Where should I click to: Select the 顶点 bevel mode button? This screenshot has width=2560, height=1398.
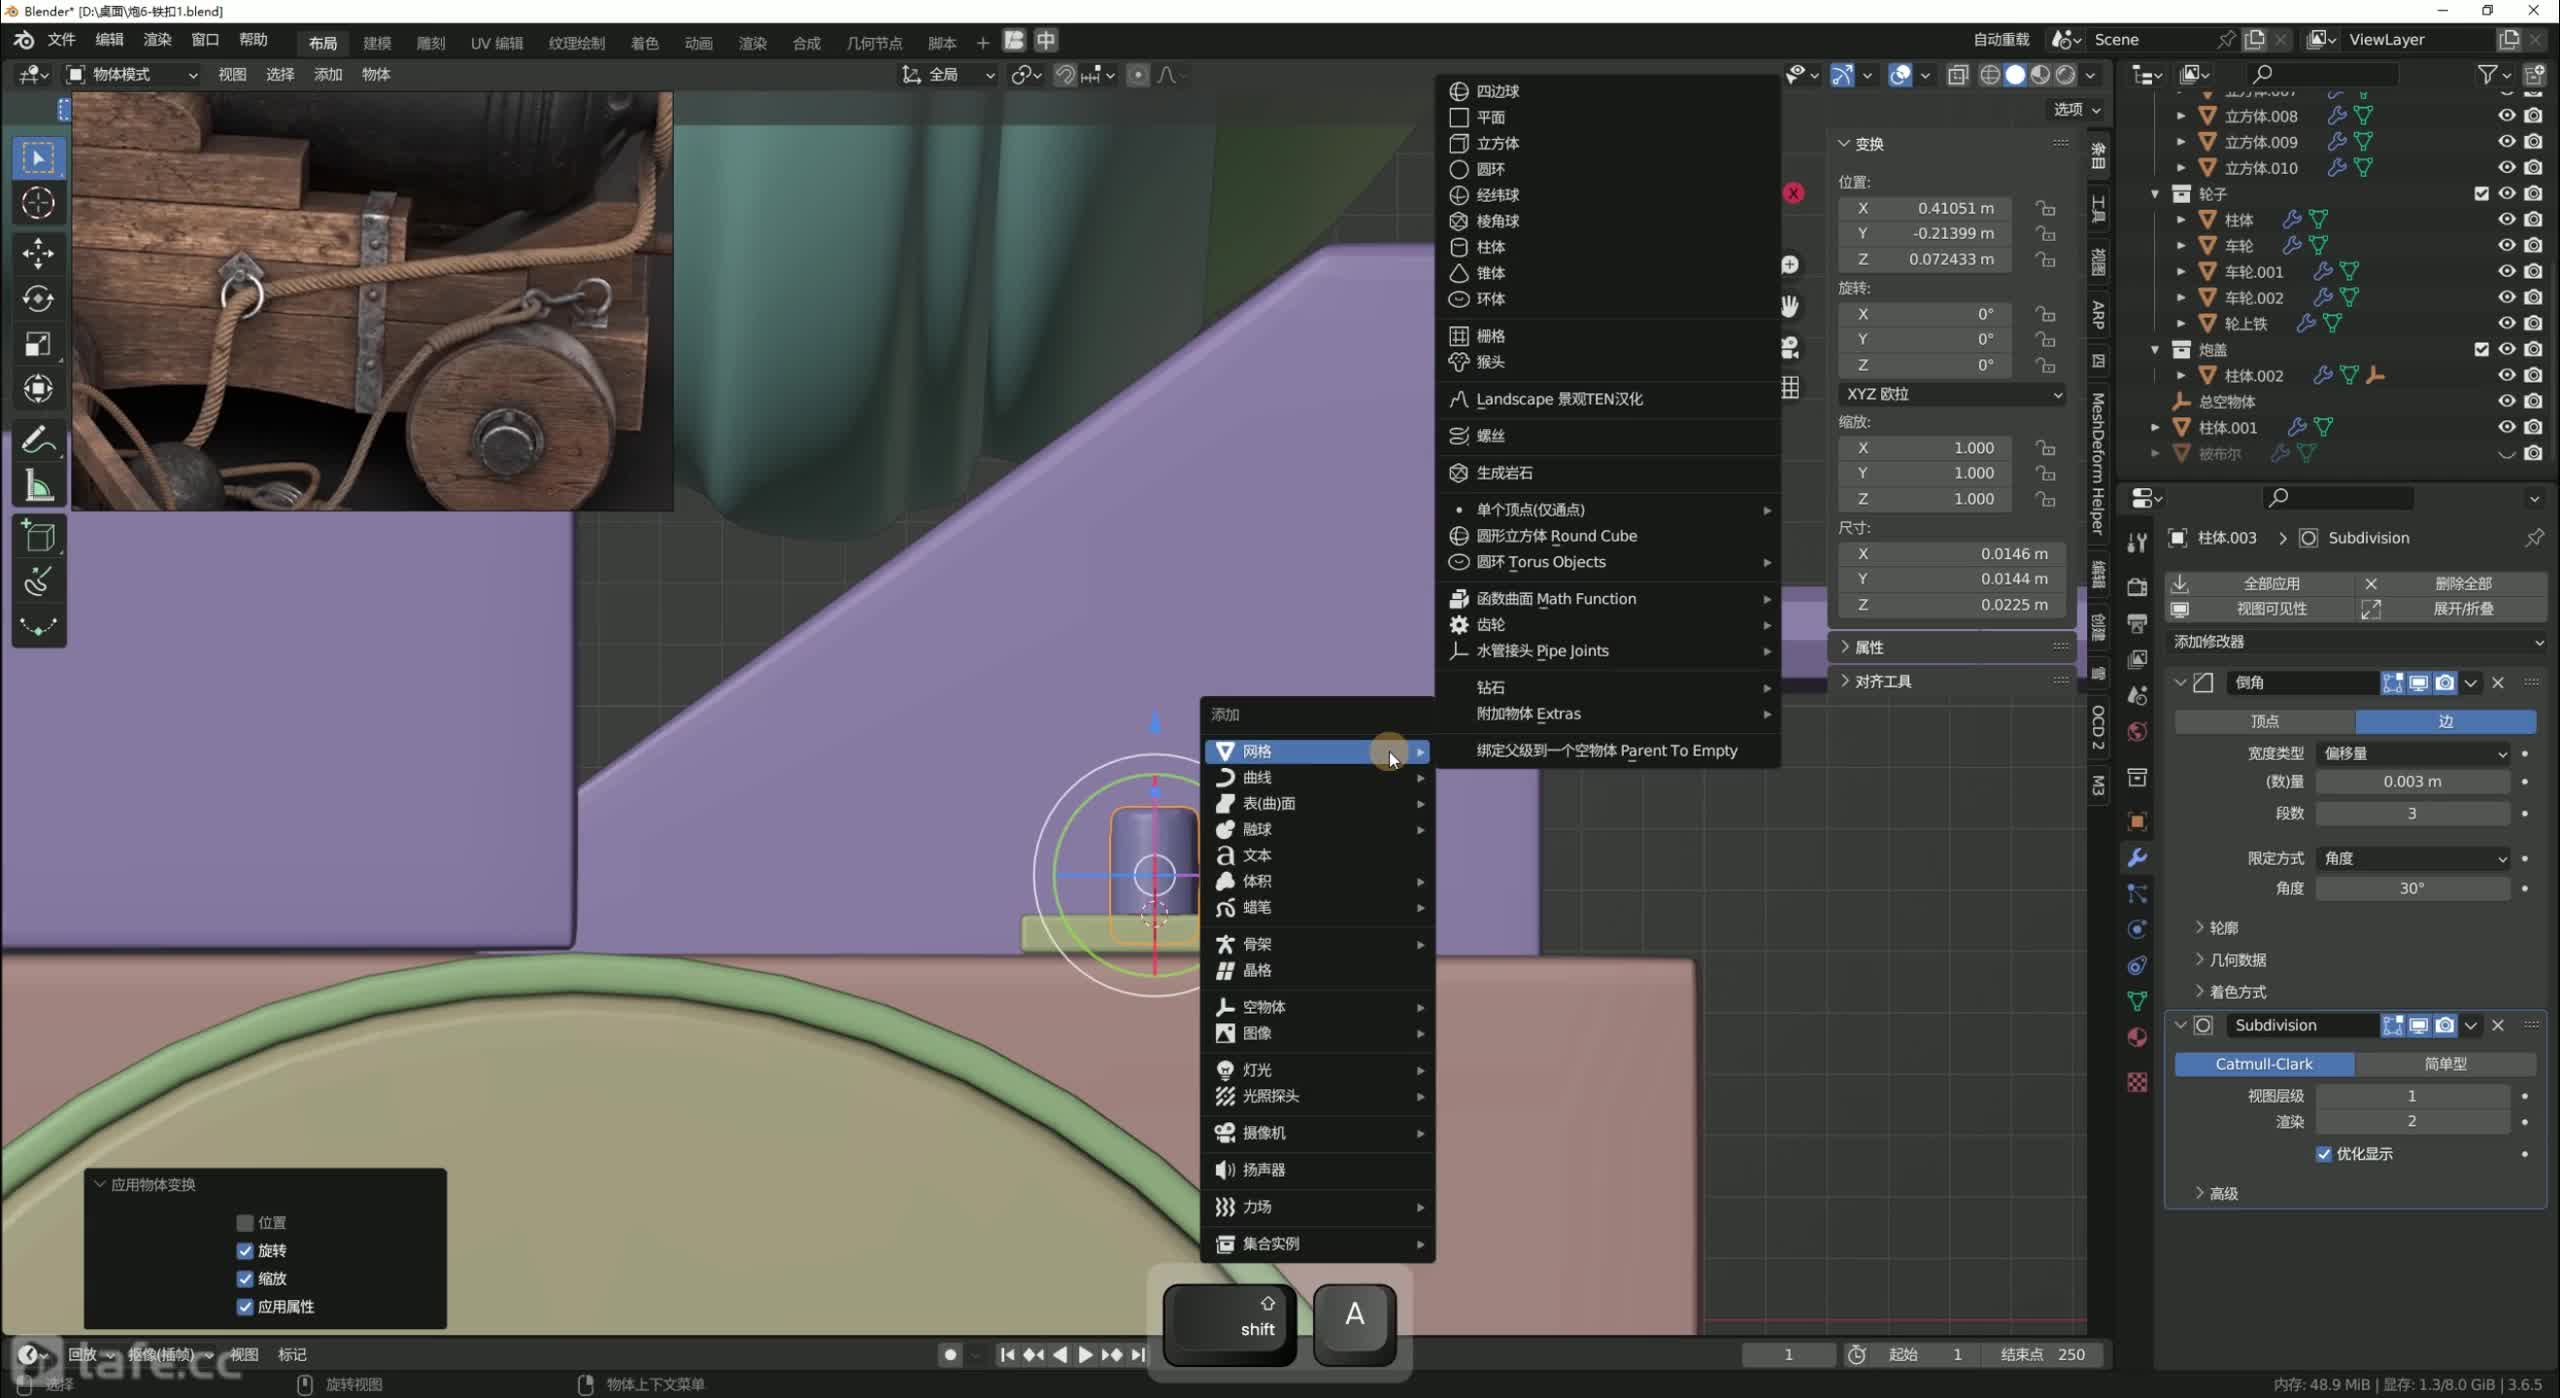click(x=2265, y=722)
